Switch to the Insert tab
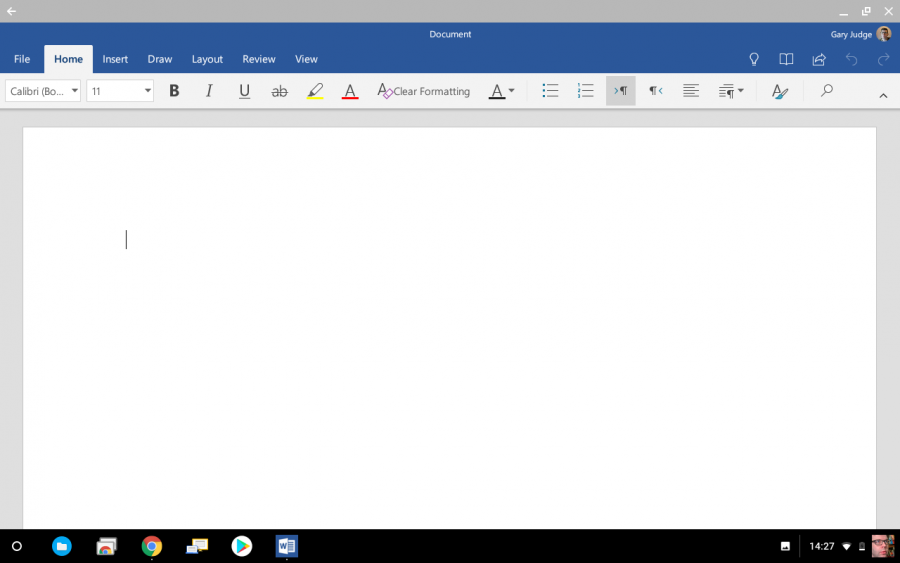 (x=115, y=59)
